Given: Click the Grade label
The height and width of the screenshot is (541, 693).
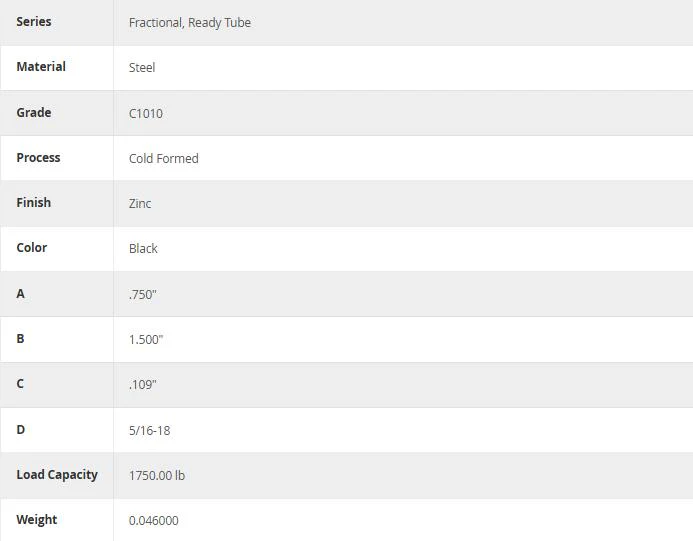Looking at the screenshot, I should [x=34, y=113].
